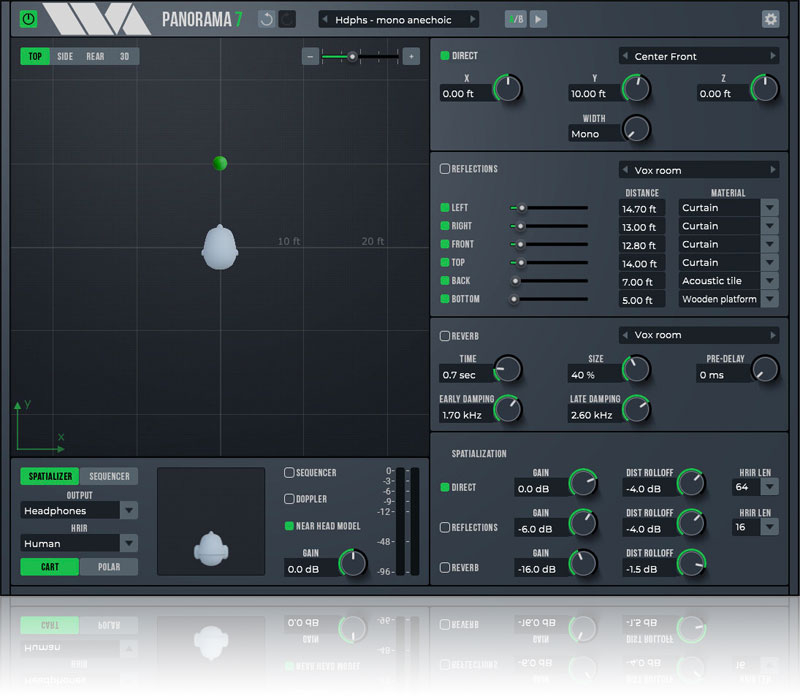This screenshot has width=800, height=696.
Task: Enable the Doppler checkbox
Action: (x=289, y=499)
